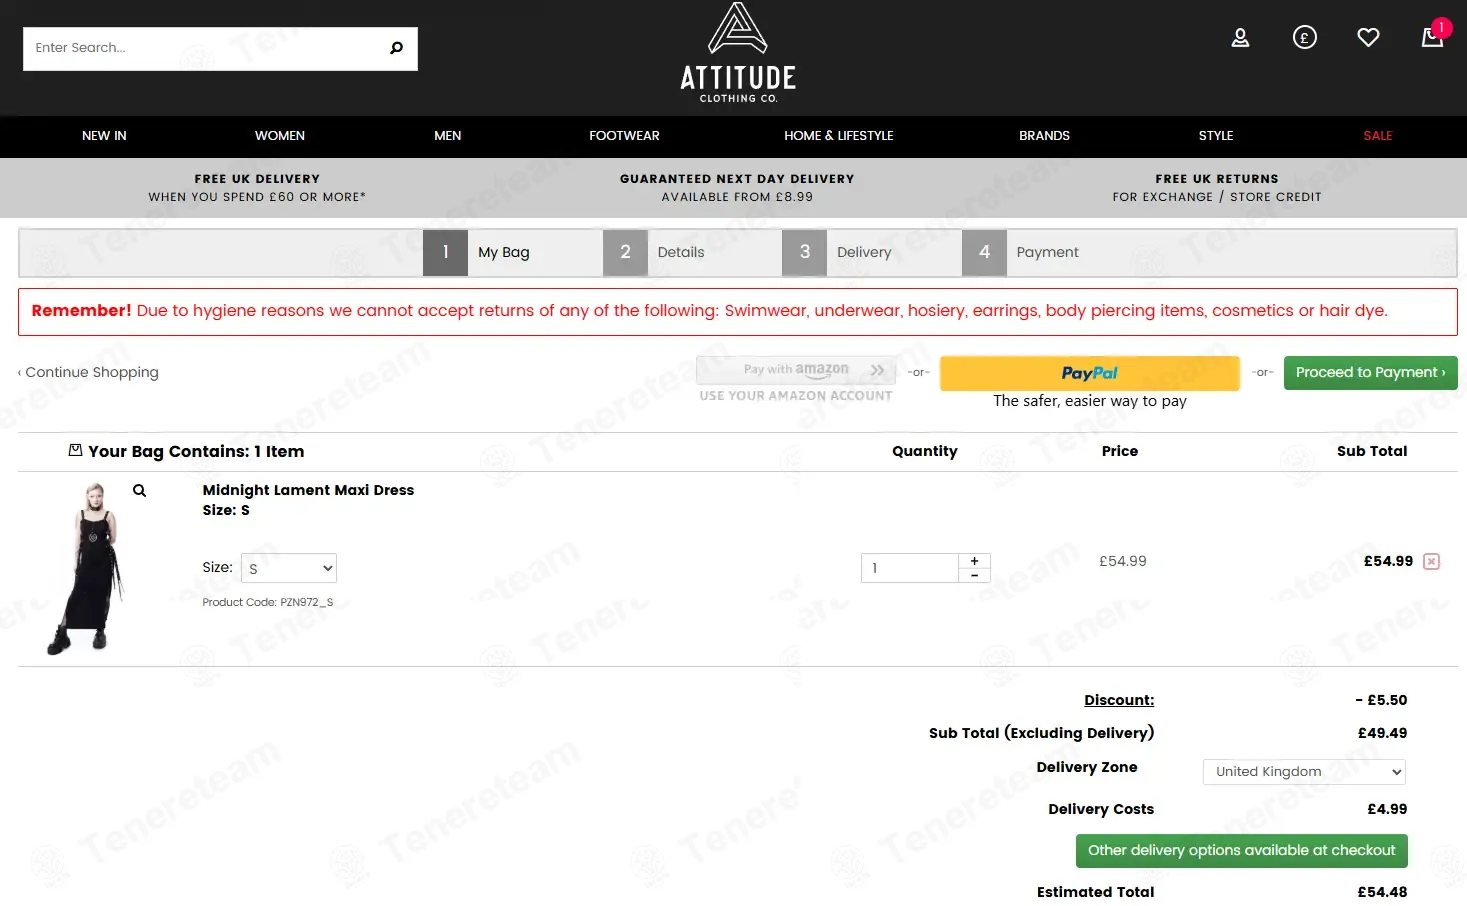
Task: Open the shopping bag icon
Action: click(x=1433, y=36)
